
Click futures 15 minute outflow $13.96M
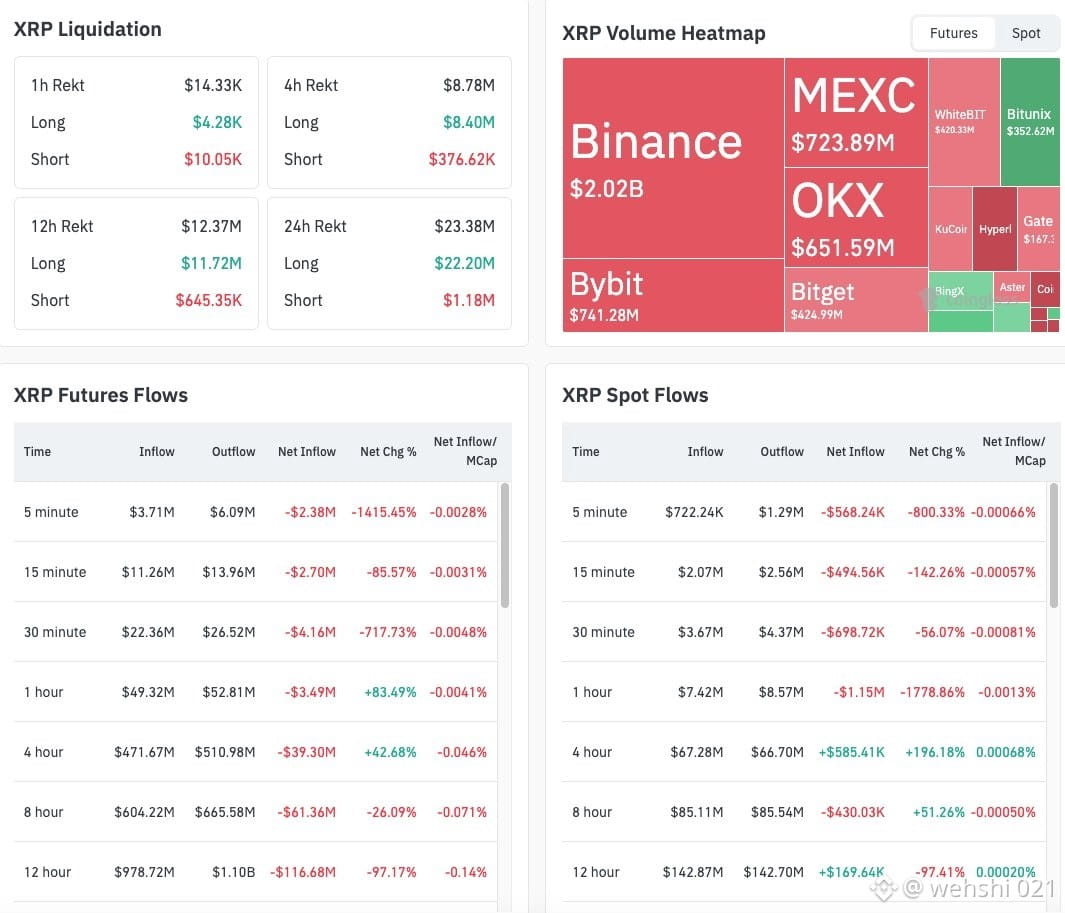tap(229, 572)
